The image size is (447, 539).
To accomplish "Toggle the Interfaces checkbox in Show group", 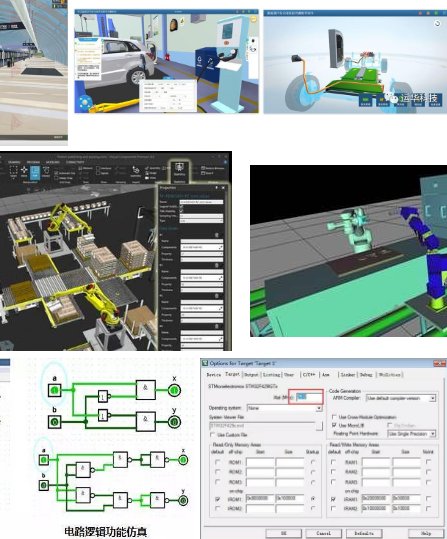I will (98, 168).
